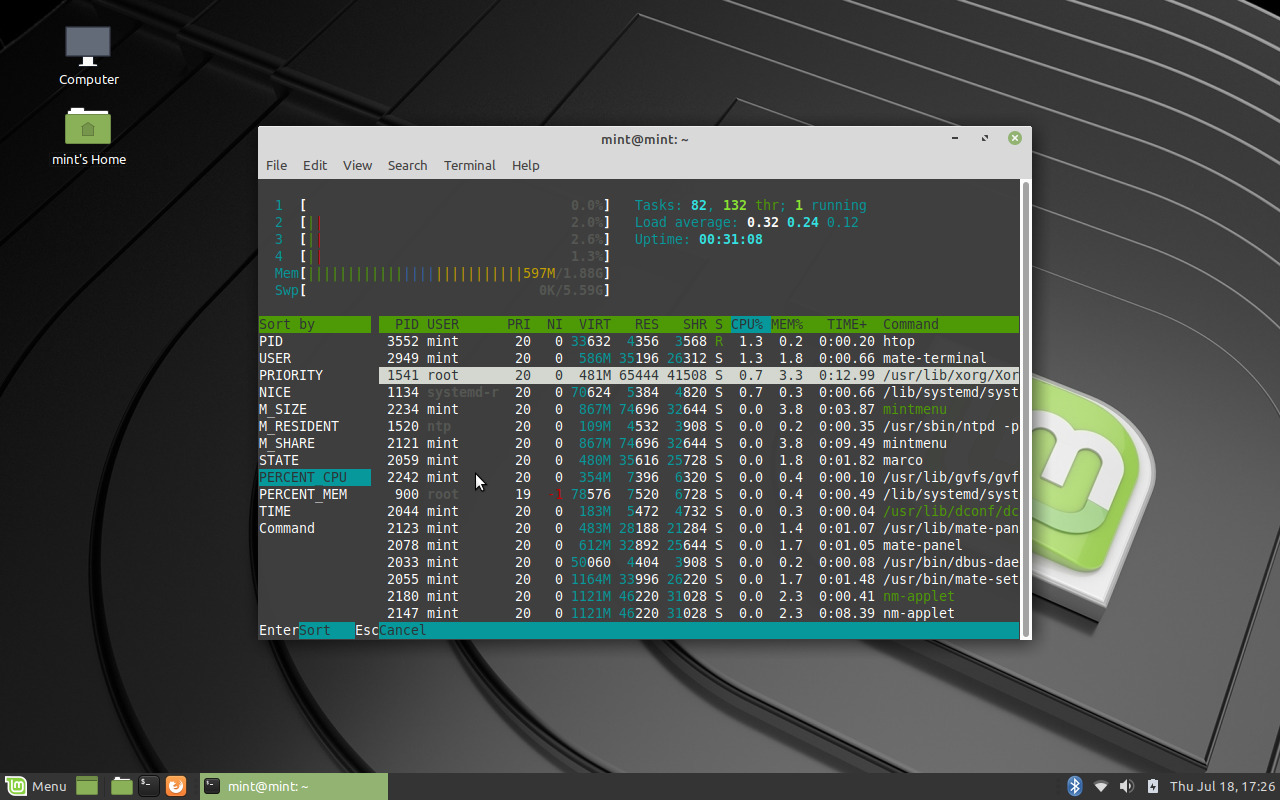
Task: Open Bluetooth options from the system tray
Action: coord(1074,786)
